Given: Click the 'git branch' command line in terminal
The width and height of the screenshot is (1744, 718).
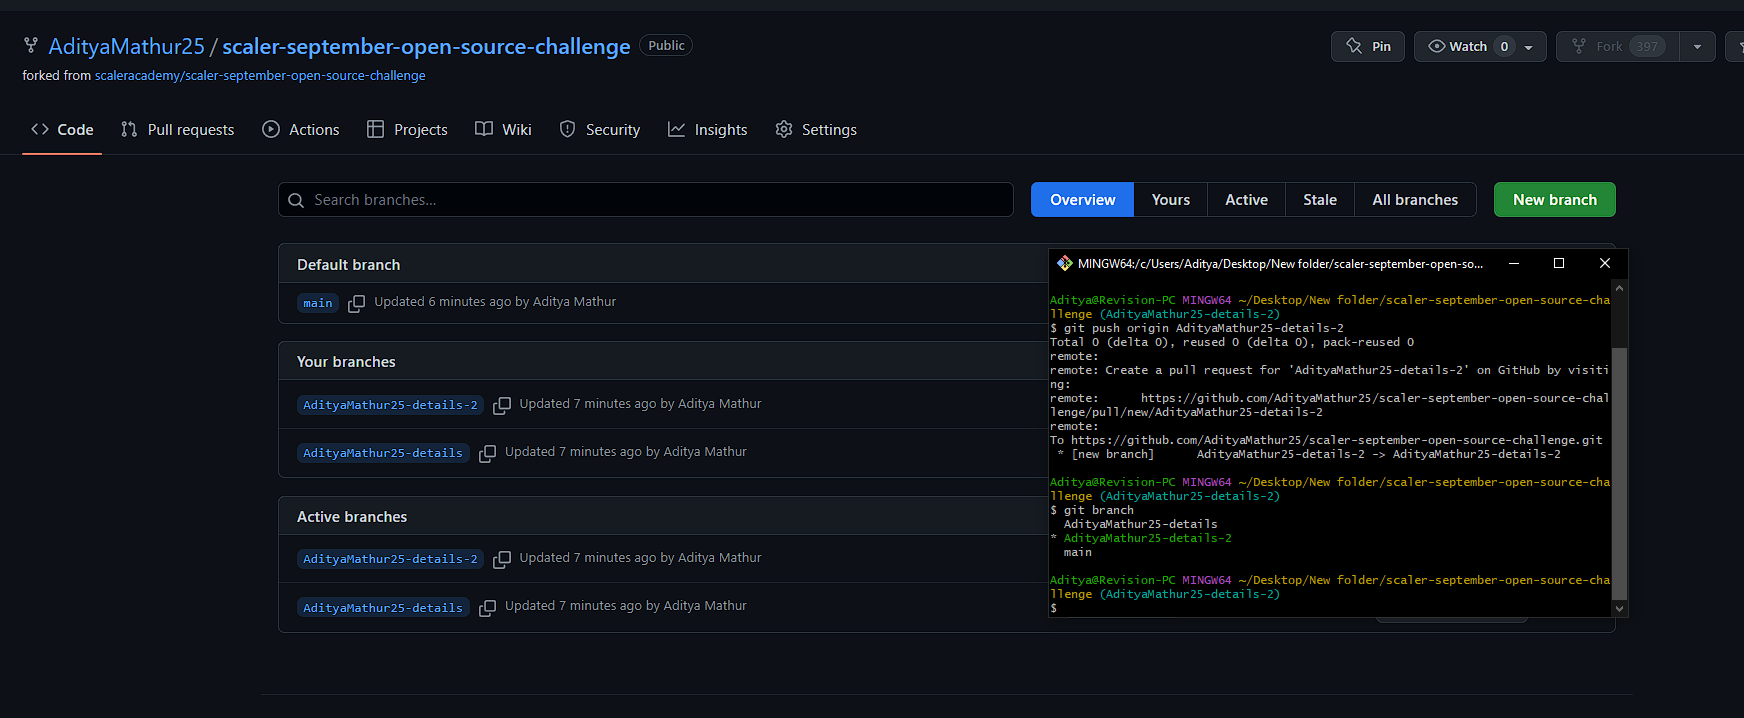Looking at the screenshot, I should [x=1092, y=510].
